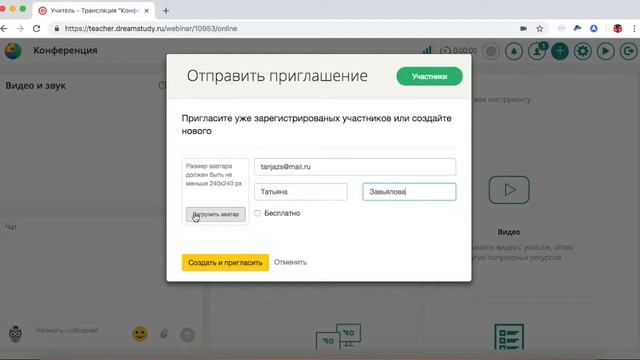Enable the Бесплатно checkbox
This screenshot has width=640, height=360.
tap(257, 213)
